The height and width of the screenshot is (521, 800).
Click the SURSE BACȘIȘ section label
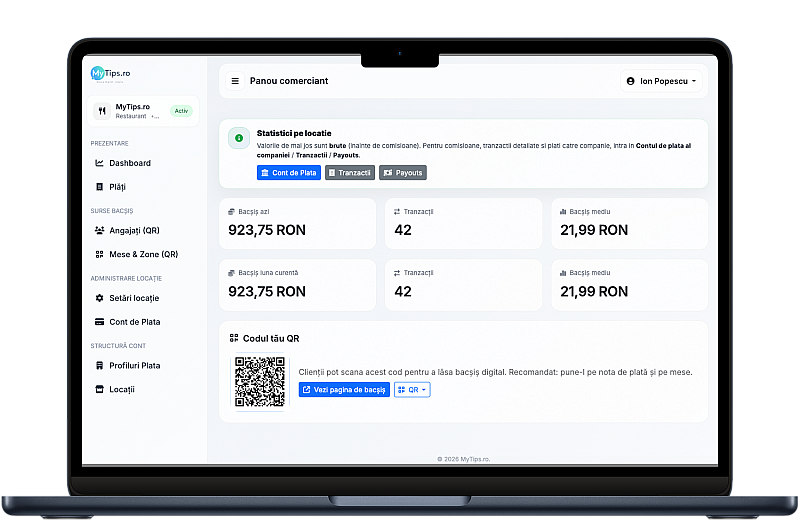tap(112, 211)
